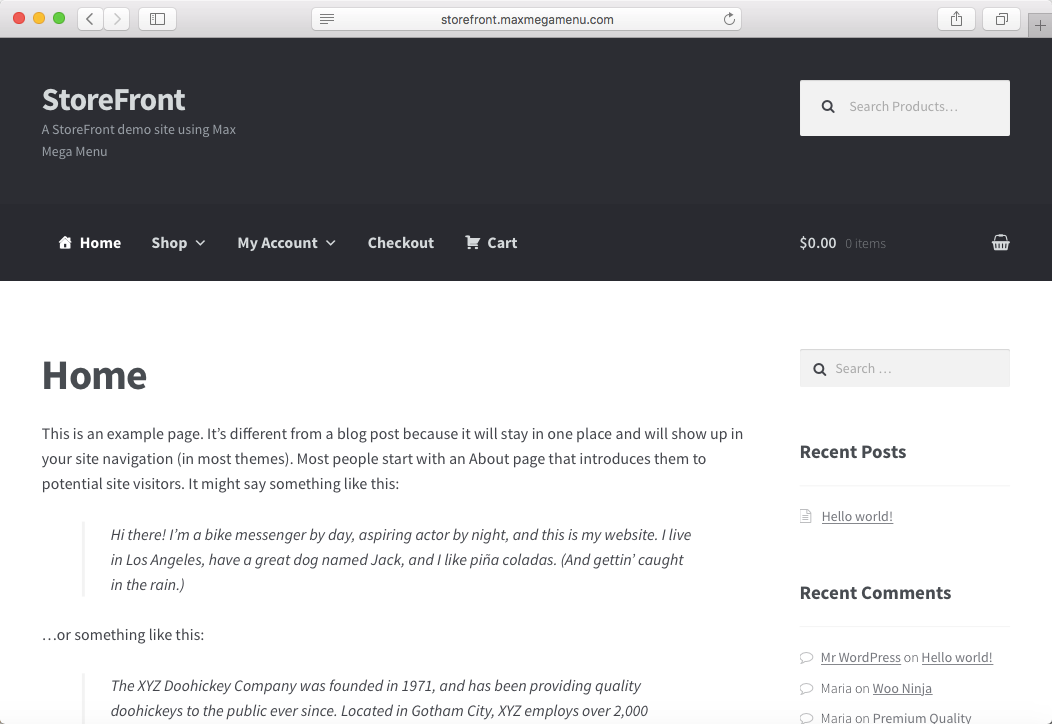This screenshot has width=1052, height=724.
Task: Click the Cart icon in navigation menu
Action: click(x=473, y=243)
